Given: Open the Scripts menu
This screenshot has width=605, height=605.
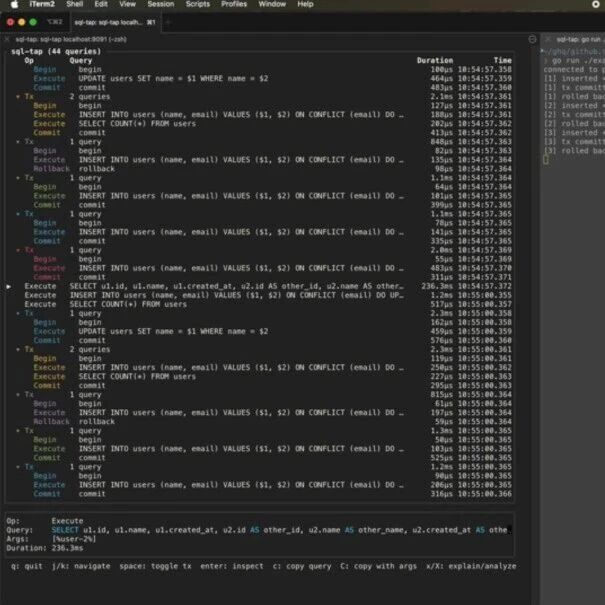Looking at the screenshot, I should pyautogui.click(x=198, y=4).
